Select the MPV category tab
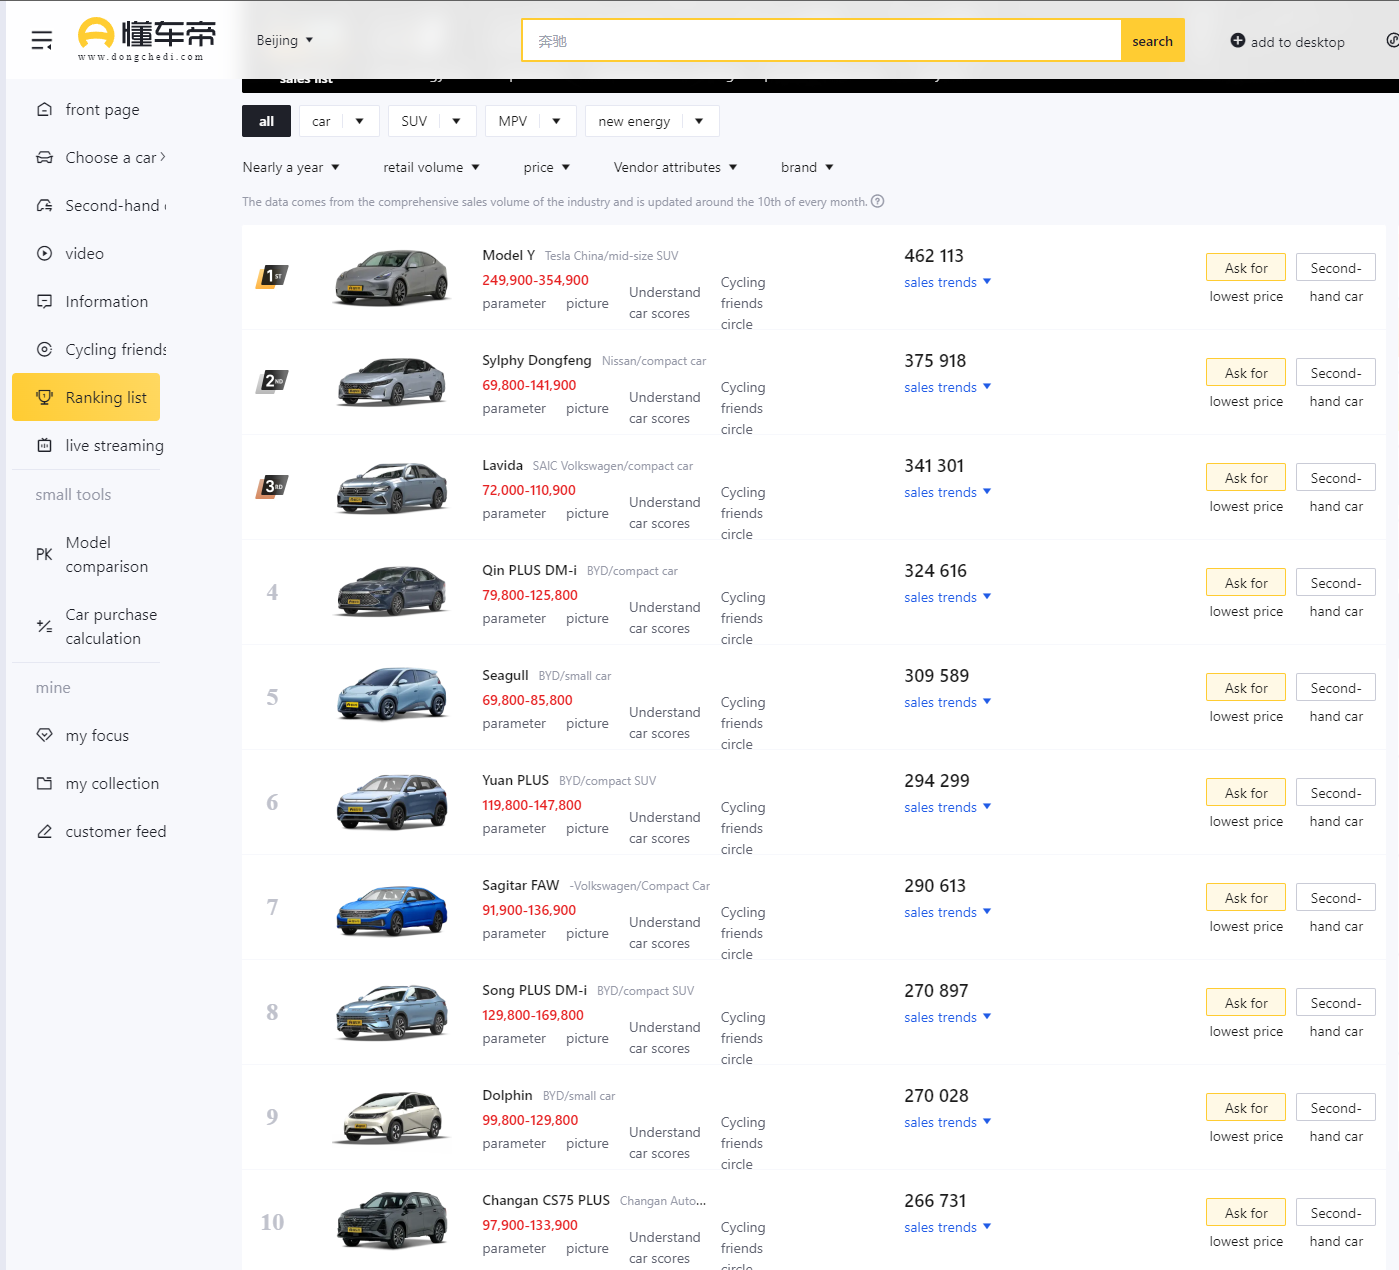Image resolution: width=1399 pixels, height=1270 pixels. [513, 121]
